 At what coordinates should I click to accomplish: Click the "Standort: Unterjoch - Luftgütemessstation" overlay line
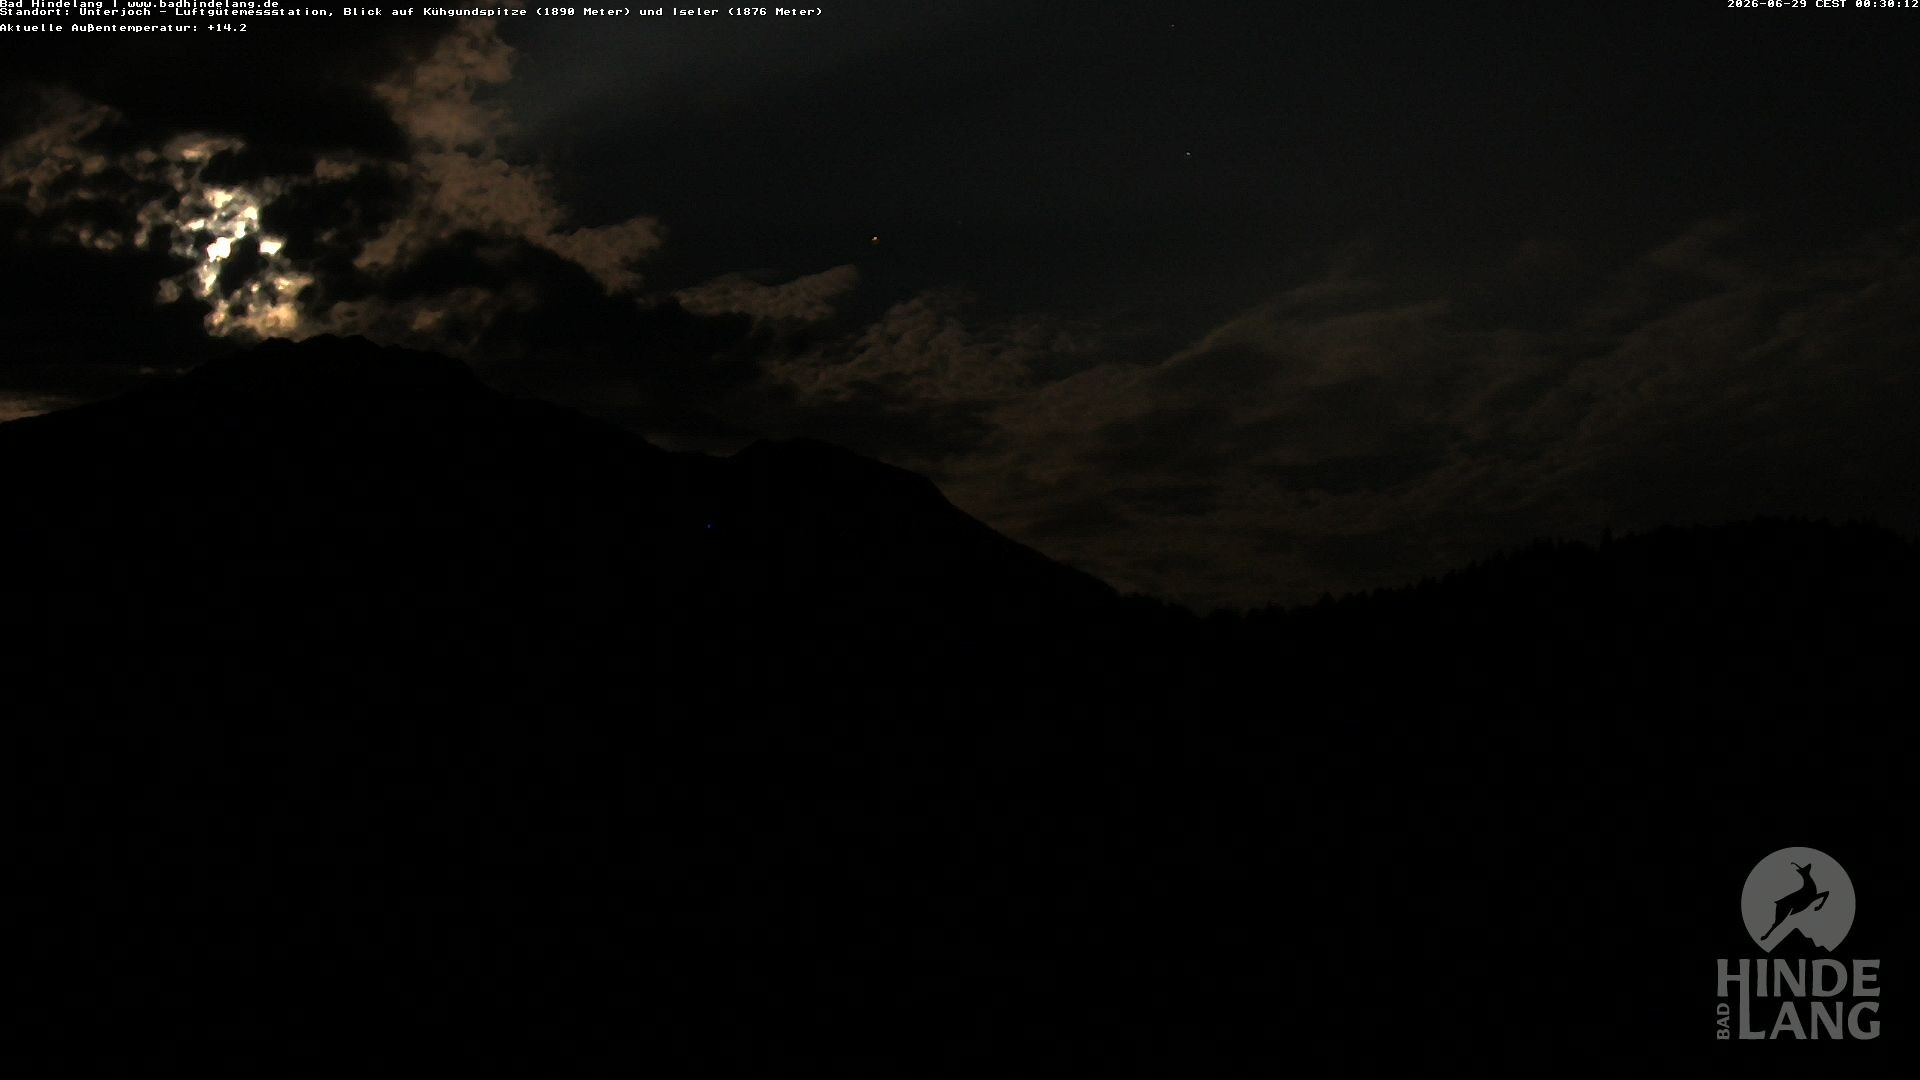411,12
